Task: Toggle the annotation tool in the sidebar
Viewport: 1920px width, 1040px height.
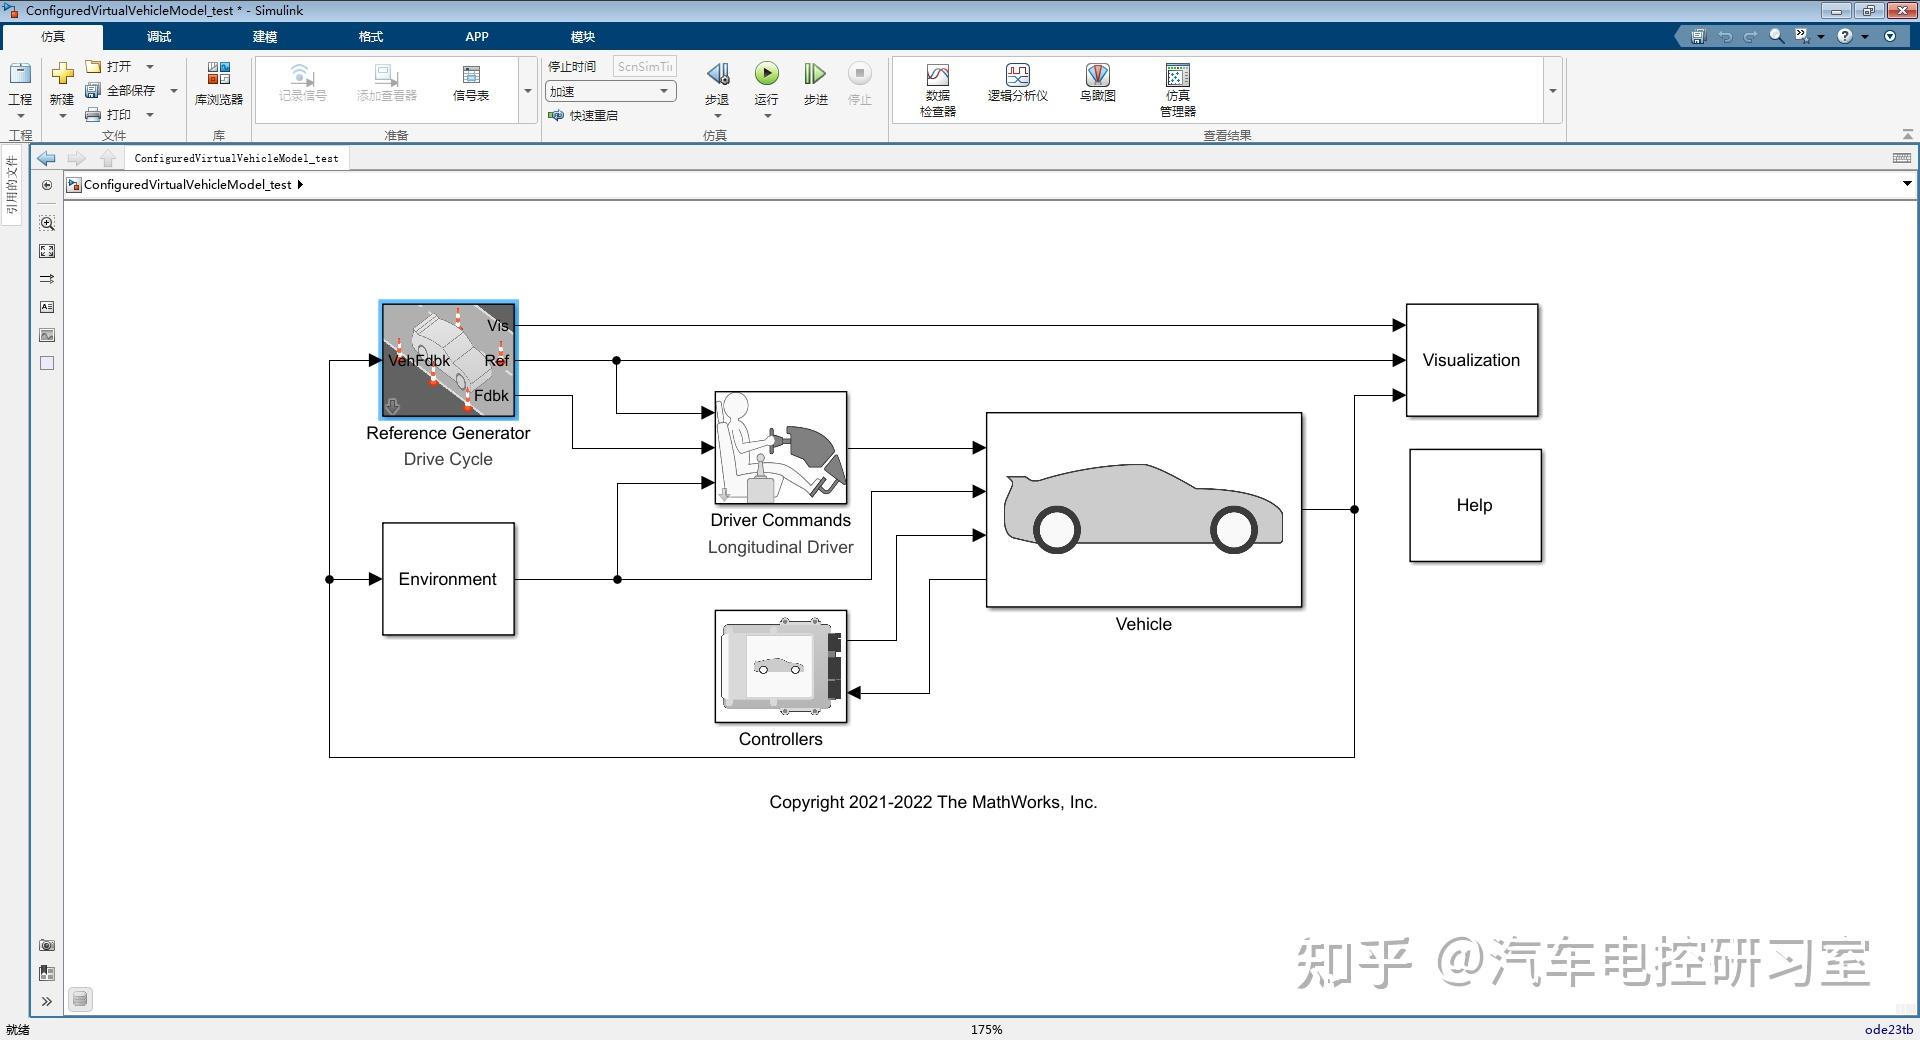Action: pos(46,307)
